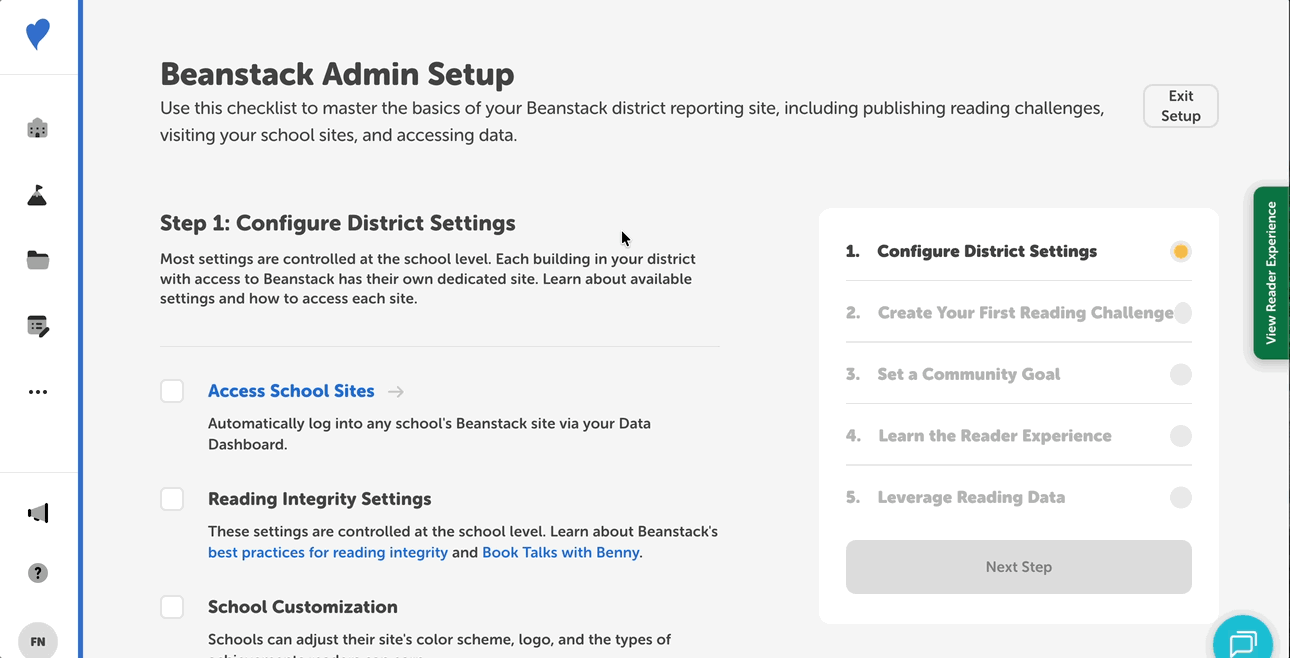The width and height of the screenshot is (1290, 658).
Task: Click the folder icon in the sidebar
Action: [37, 259]
